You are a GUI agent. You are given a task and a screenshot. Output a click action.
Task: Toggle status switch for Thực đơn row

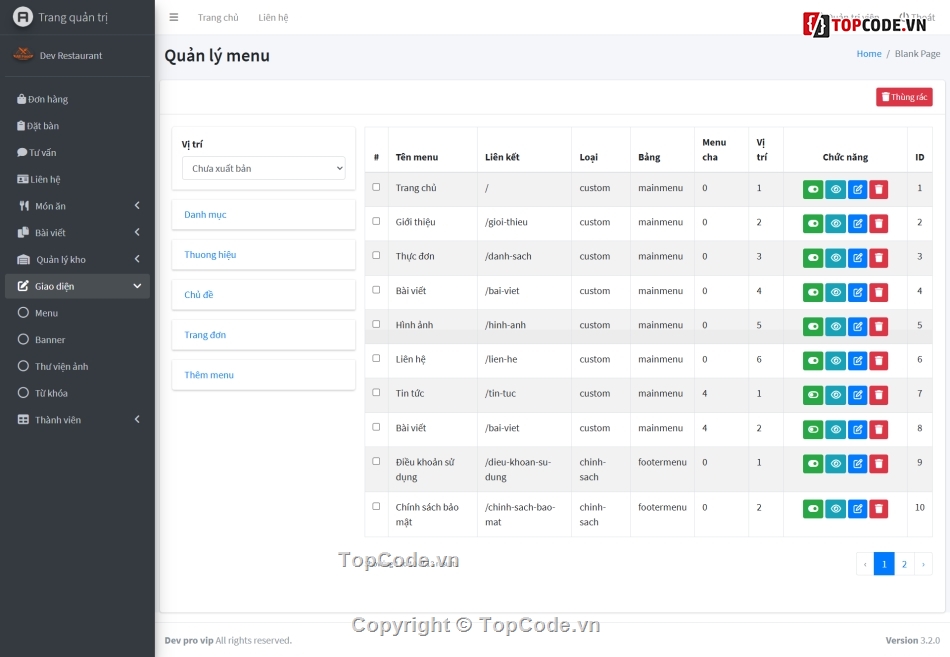point(813,258)
